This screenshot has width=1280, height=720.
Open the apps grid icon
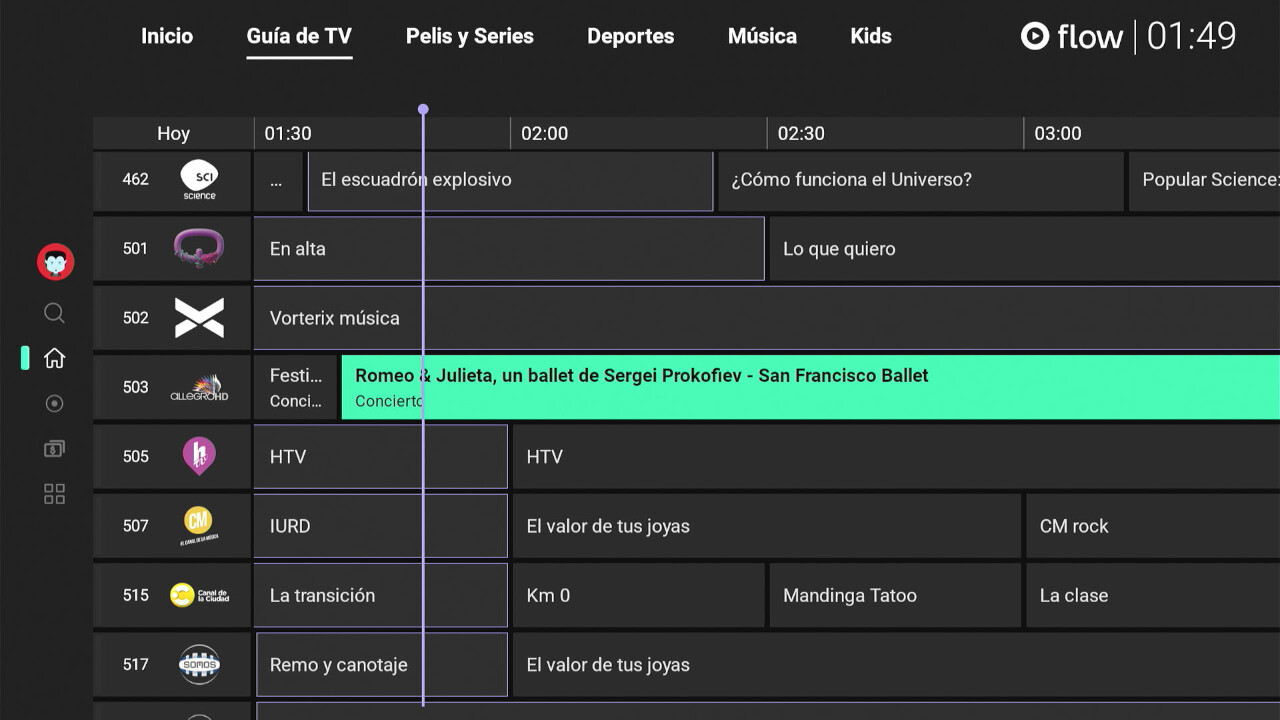(55, 494)
